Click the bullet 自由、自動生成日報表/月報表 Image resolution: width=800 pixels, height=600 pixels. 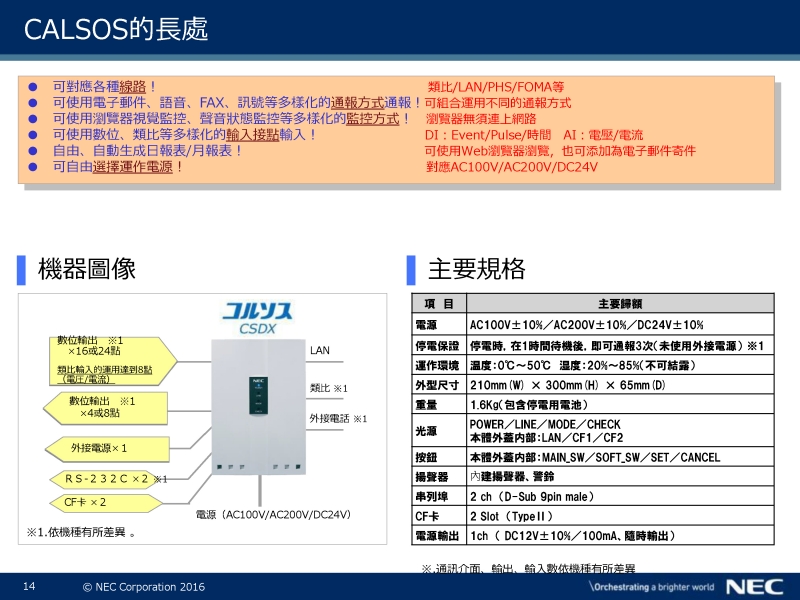(x=147, y=151)
